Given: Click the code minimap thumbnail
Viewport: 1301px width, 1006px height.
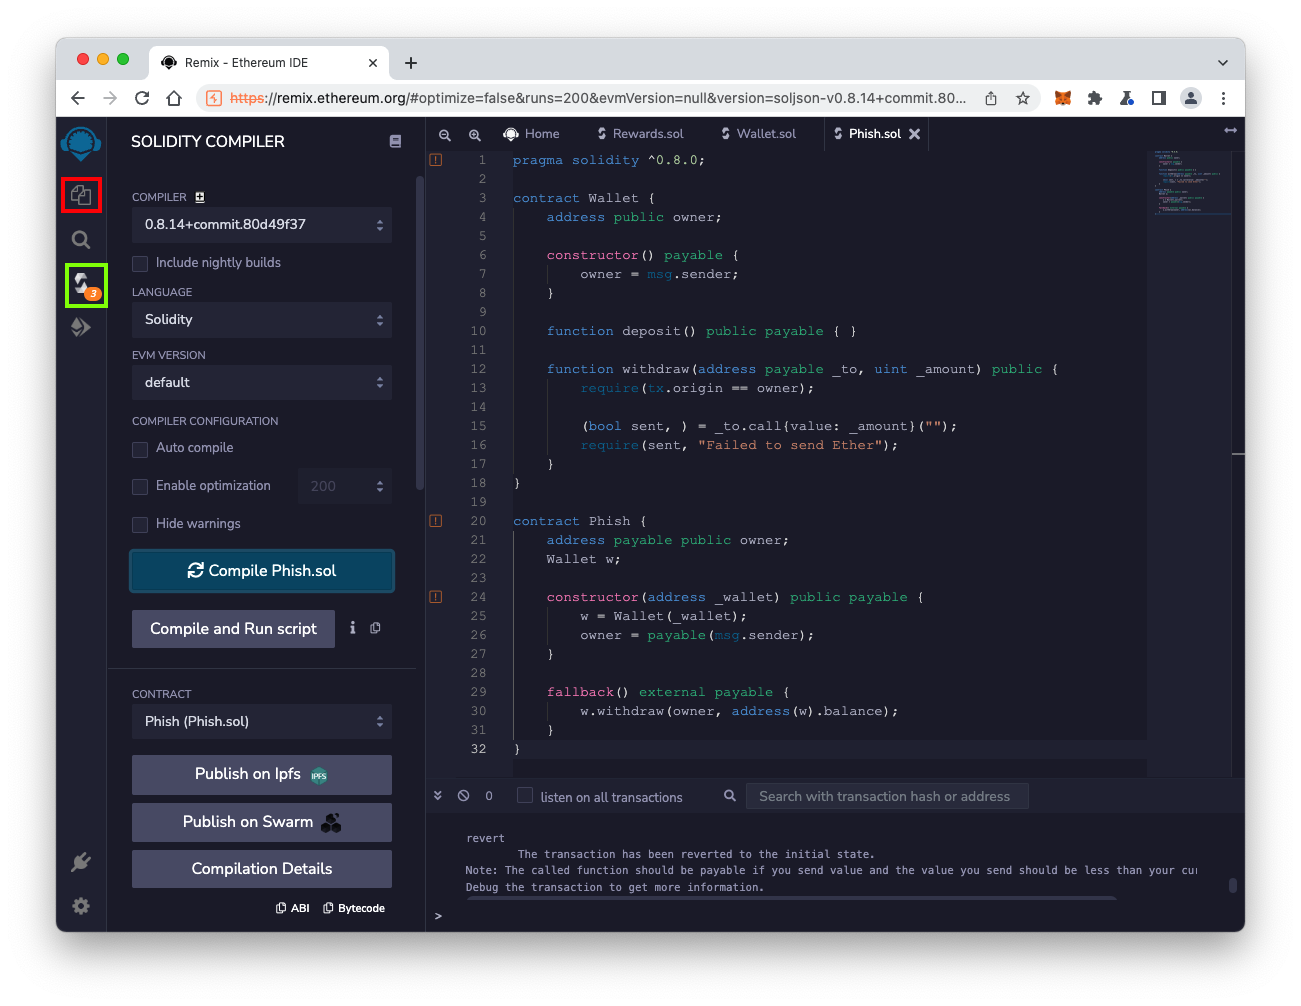Looking at the screenshot, I should (1190, 182).
